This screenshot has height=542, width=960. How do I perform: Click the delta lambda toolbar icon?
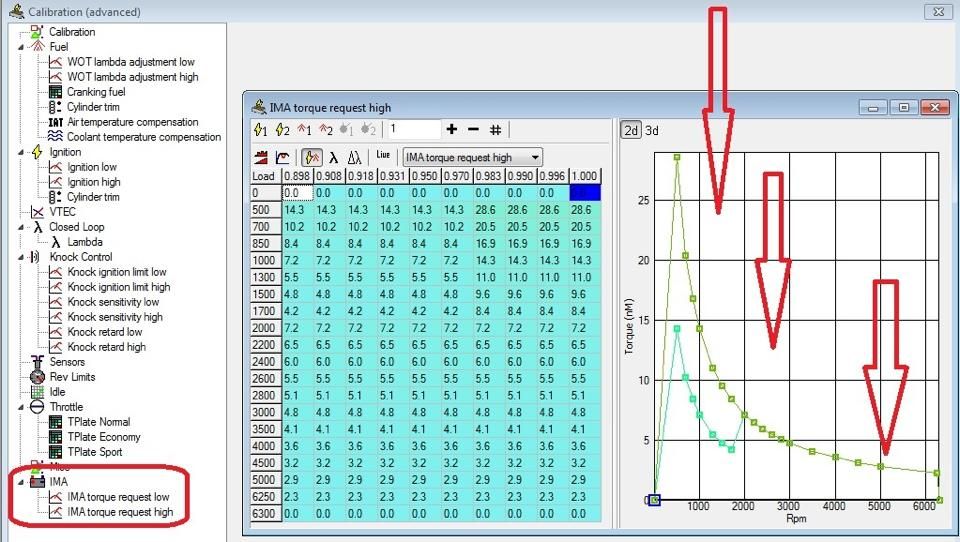tap(354, 158)
